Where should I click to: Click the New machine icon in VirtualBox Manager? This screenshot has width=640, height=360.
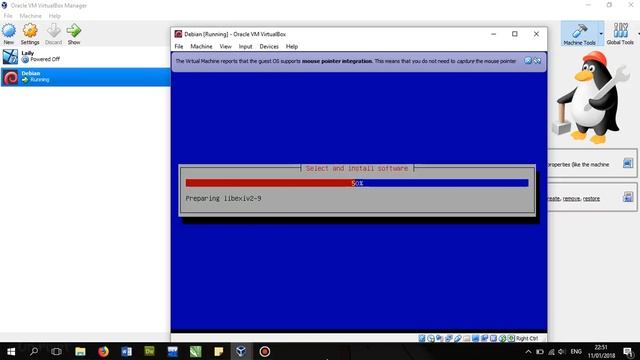click(9, 31)
